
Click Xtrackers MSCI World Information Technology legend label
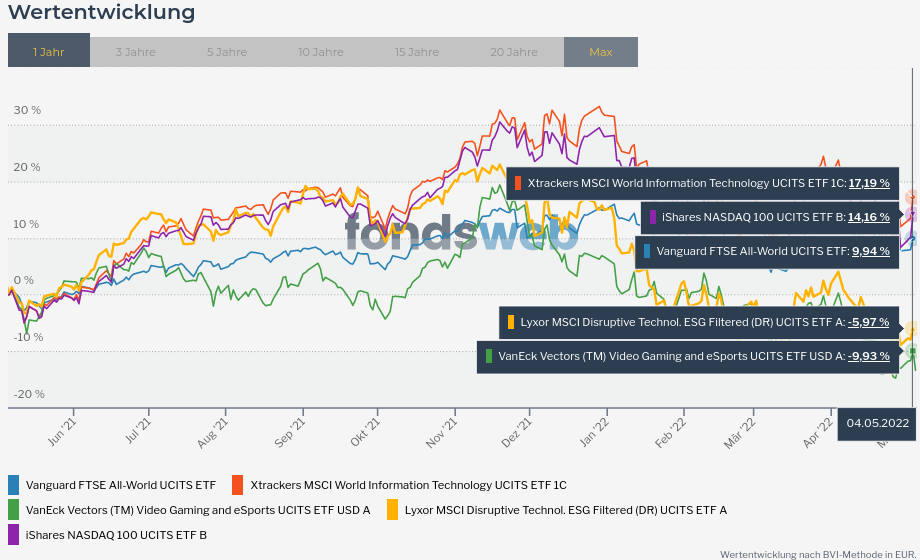point(408,485)
